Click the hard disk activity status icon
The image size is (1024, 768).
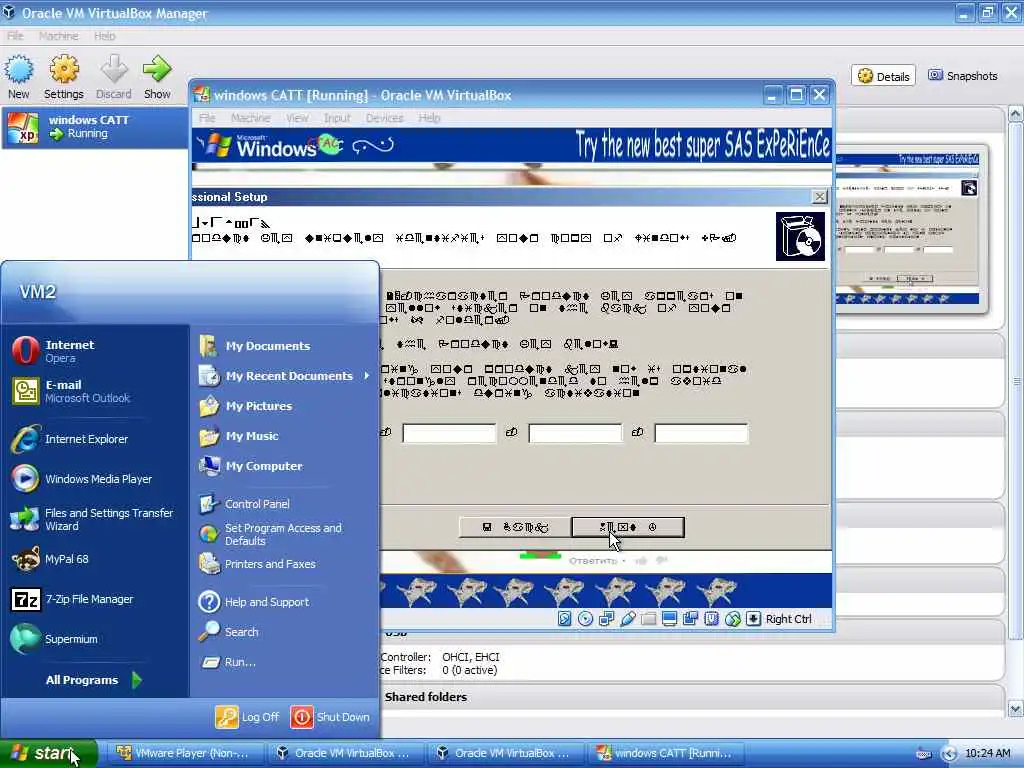pyautogui.click(x=565, y=618)
